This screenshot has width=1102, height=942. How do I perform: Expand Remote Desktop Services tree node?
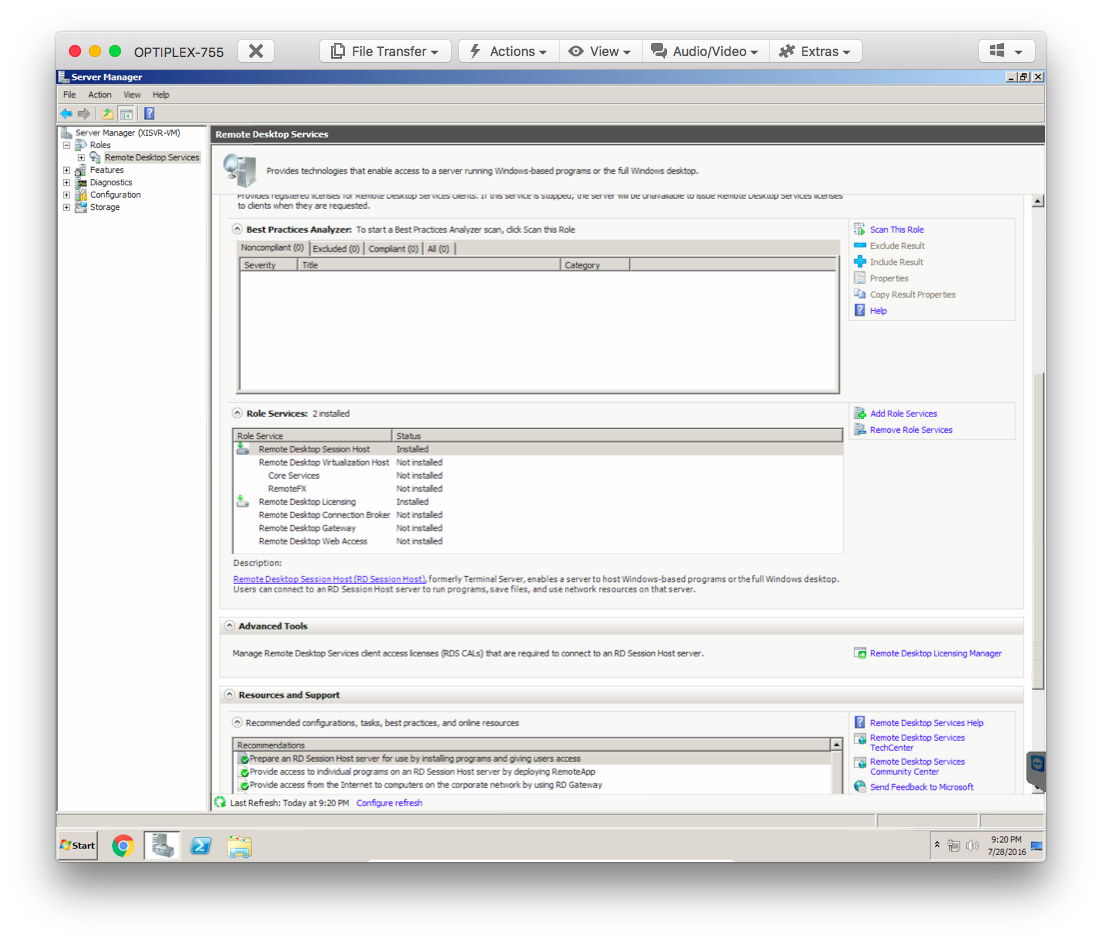click(x=82, y=157)
